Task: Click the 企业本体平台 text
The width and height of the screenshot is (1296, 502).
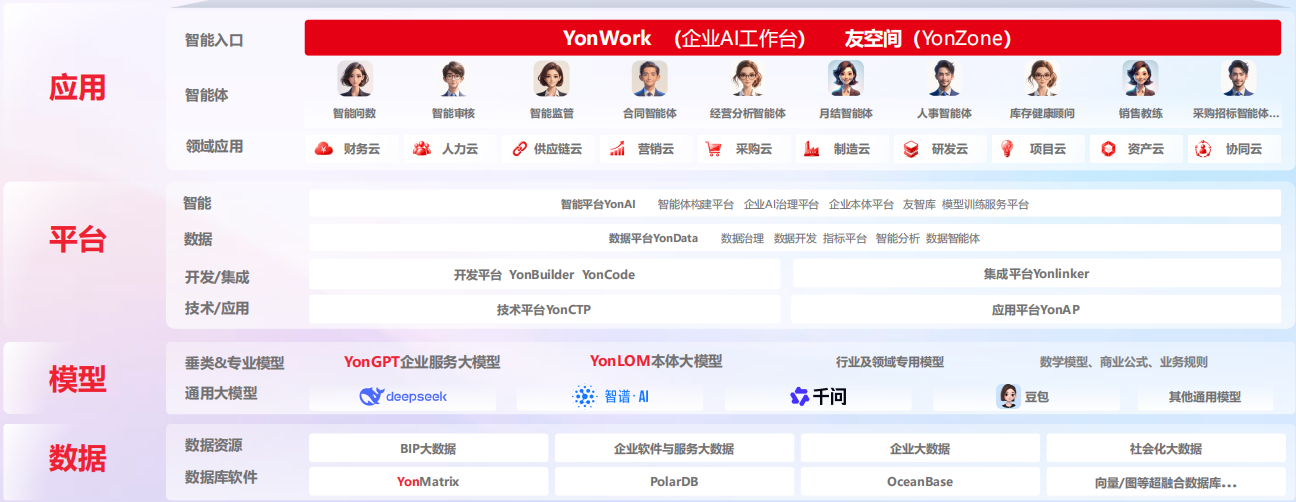Action: point(861,204)
